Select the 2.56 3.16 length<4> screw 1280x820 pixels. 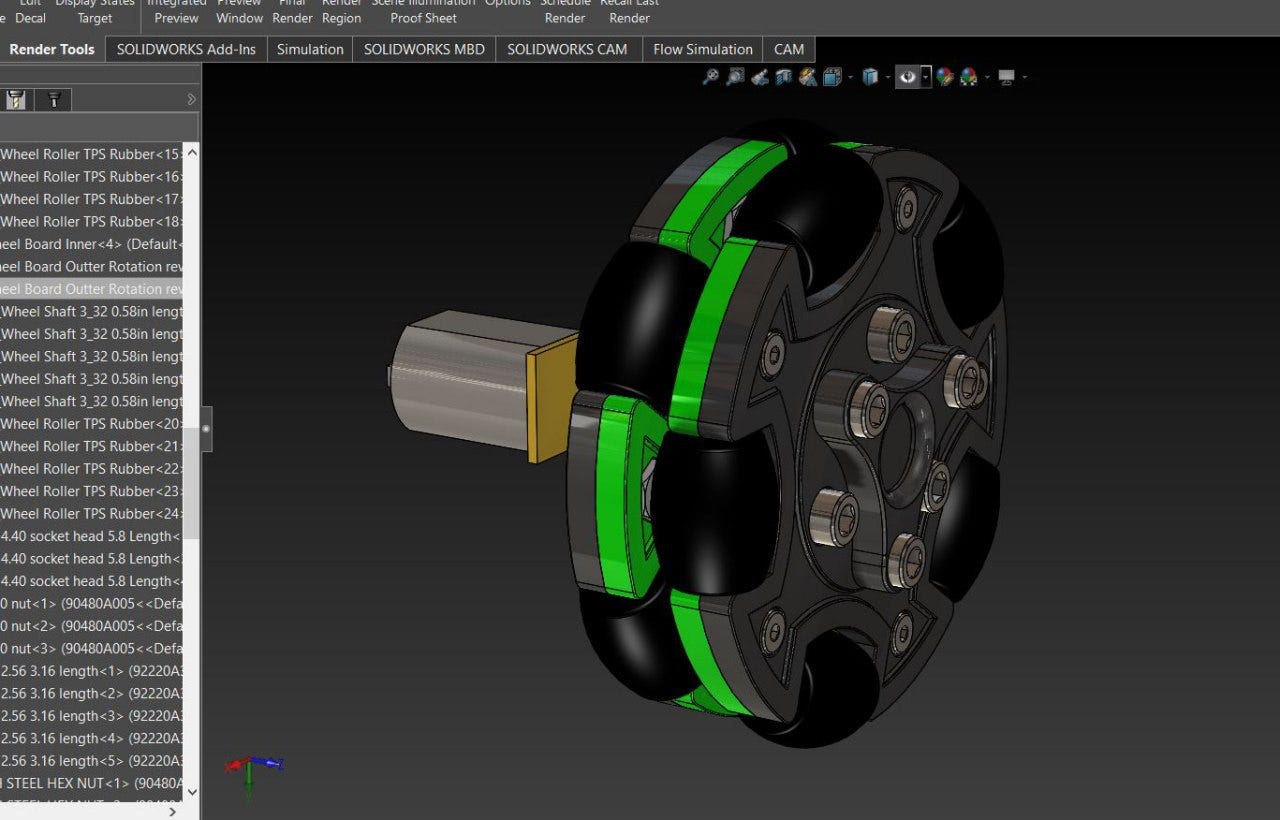(92, 739)
